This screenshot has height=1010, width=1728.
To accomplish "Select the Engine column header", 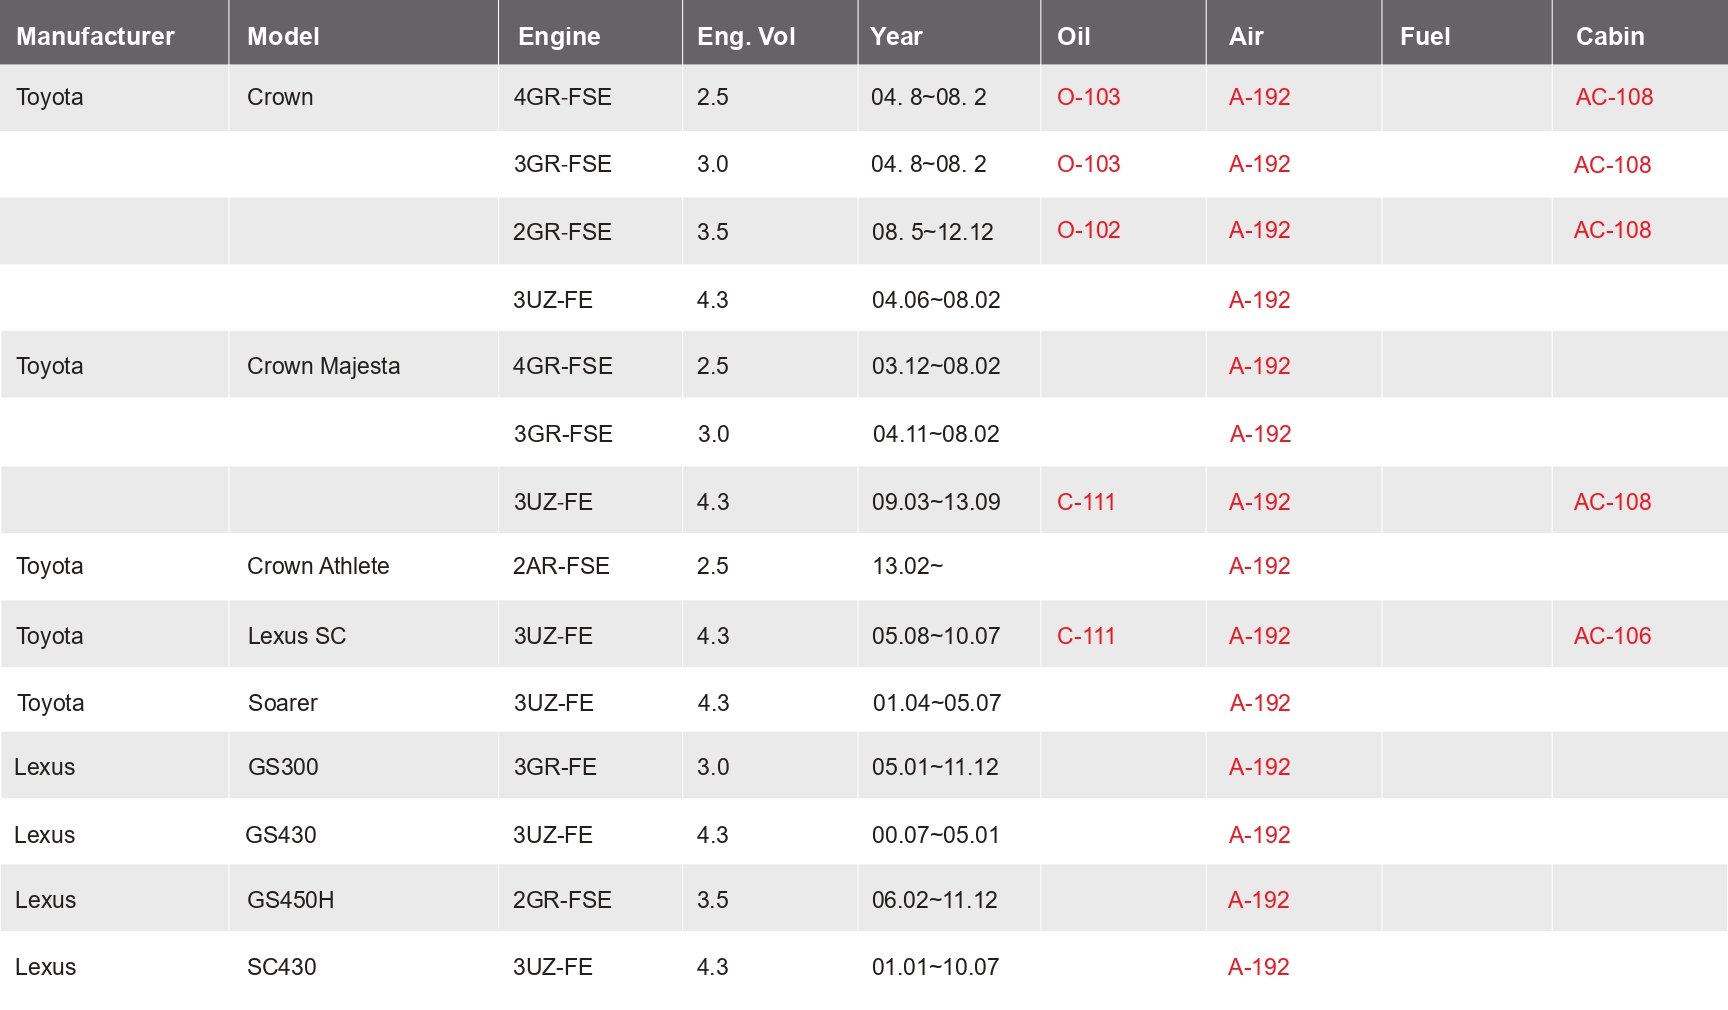I will pos(559,36).
